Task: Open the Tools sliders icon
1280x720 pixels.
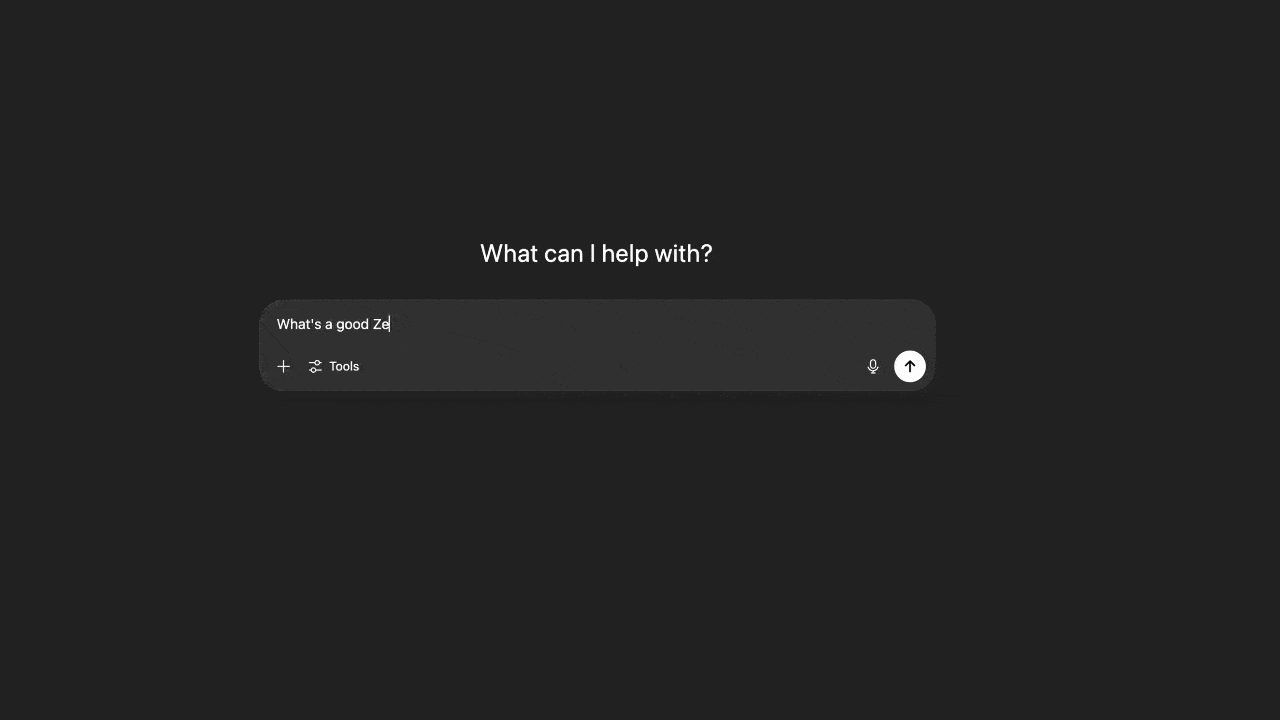Action: pos(315,367)
